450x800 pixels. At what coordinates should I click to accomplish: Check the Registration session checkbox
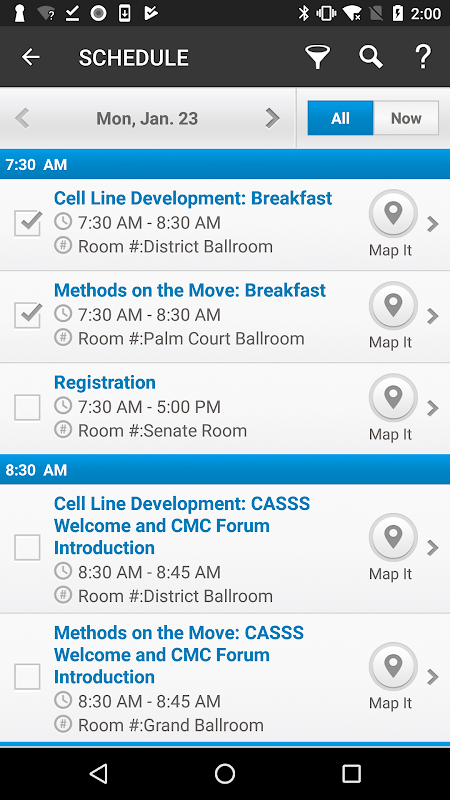(28, 407)
